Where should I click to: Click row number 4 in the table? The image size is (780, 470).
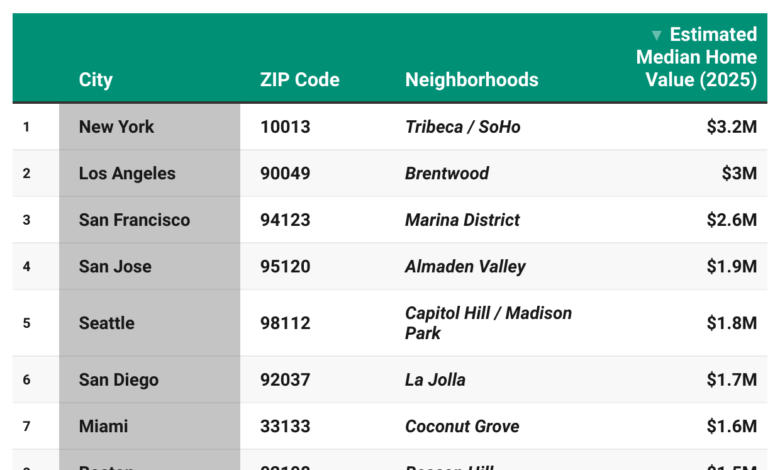27,266
